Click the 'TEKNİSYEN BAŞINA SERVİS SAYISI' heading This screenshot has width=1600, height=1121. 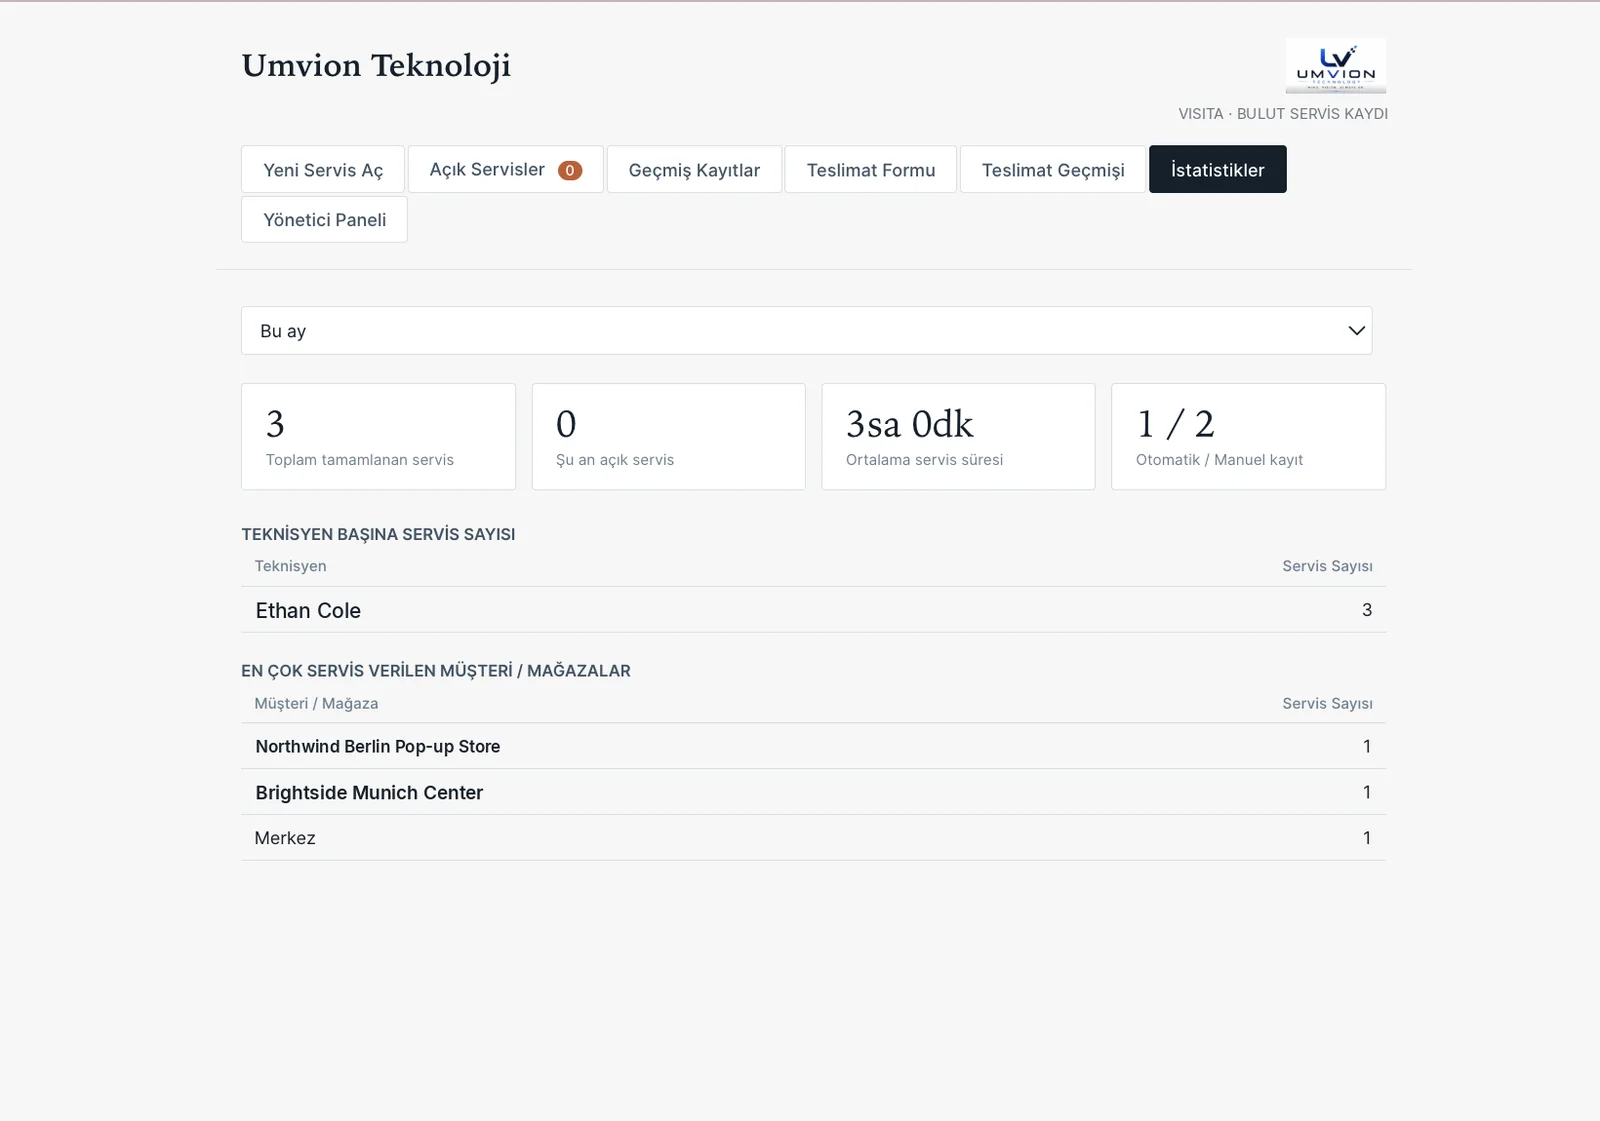[x=378, y=534]
